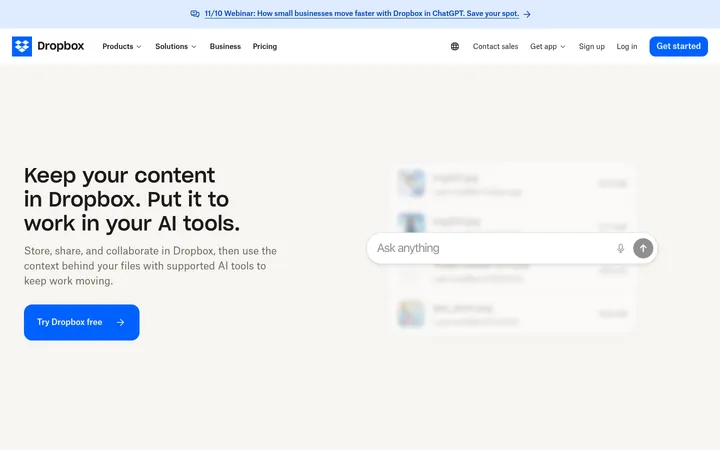The height and width of the screenshot is (450, 720).
Task: Click Contact sales link
Action: [495, 46]
